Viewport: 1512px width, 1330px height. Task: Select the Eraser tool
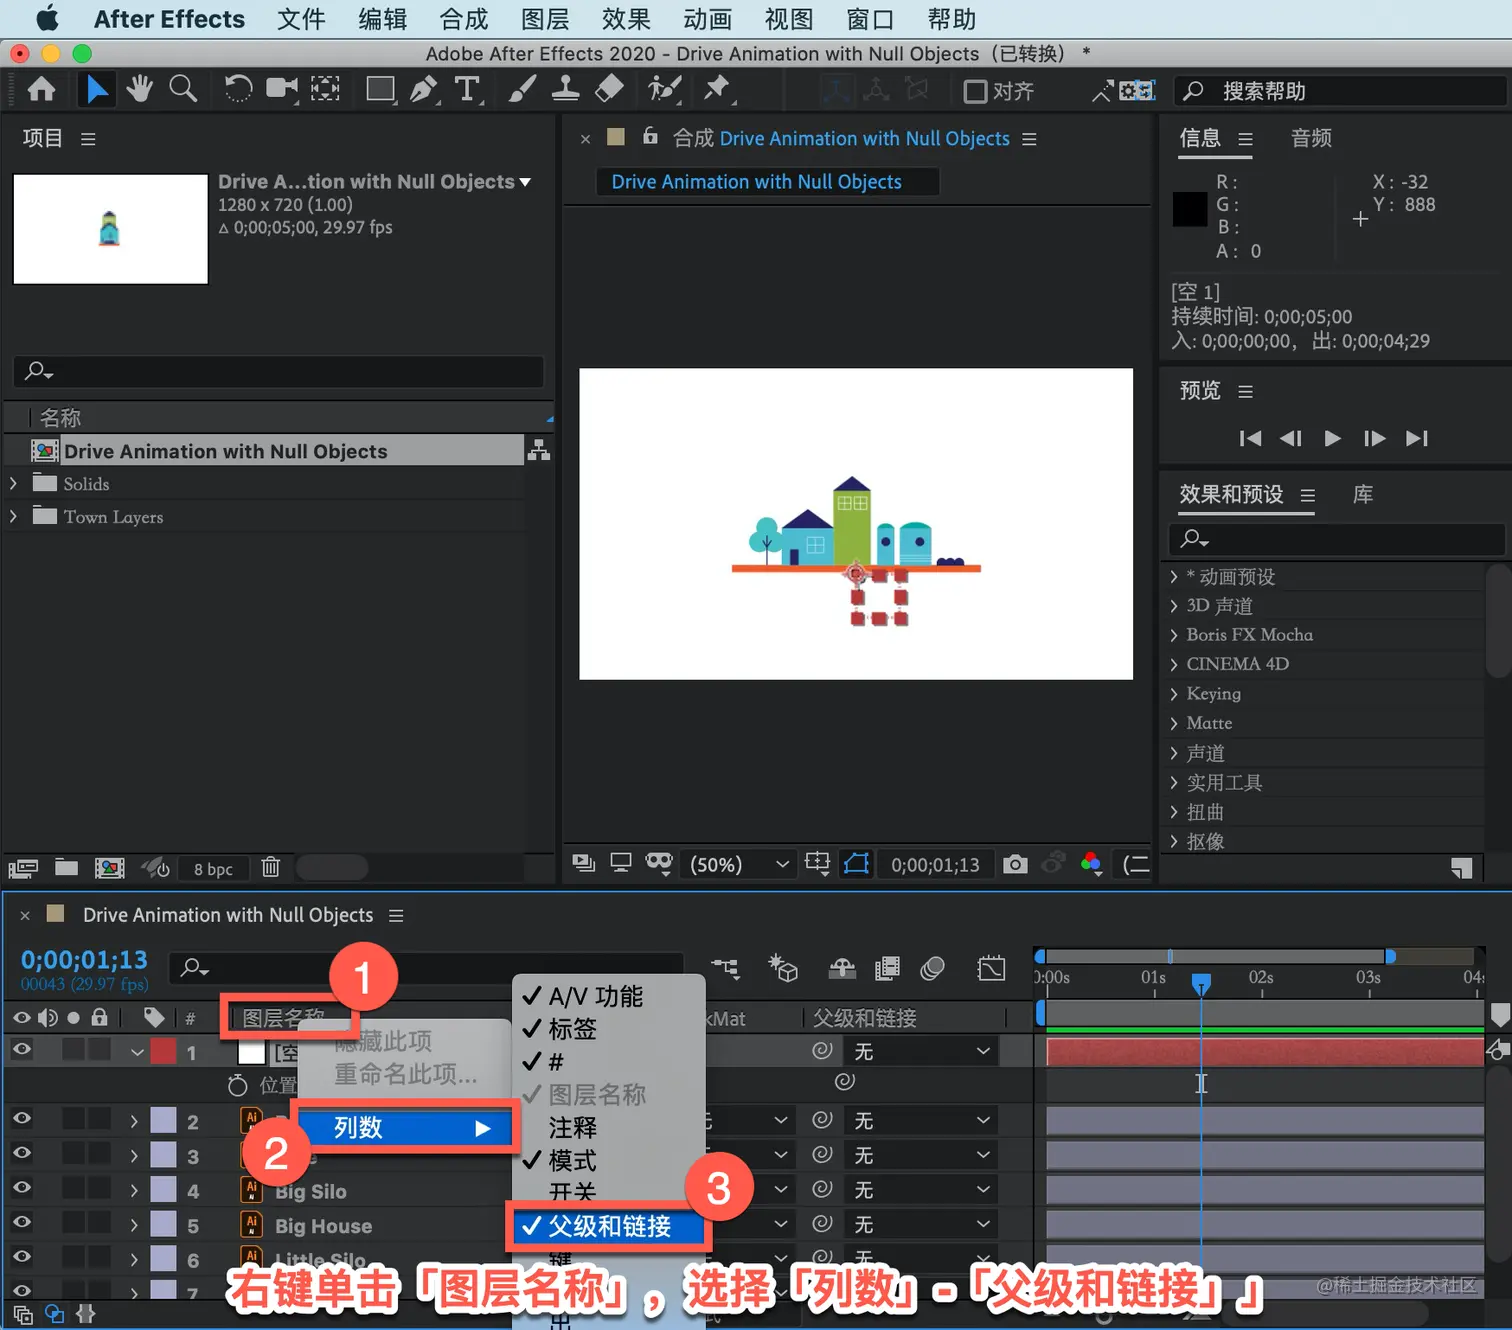tap(609, 90)
